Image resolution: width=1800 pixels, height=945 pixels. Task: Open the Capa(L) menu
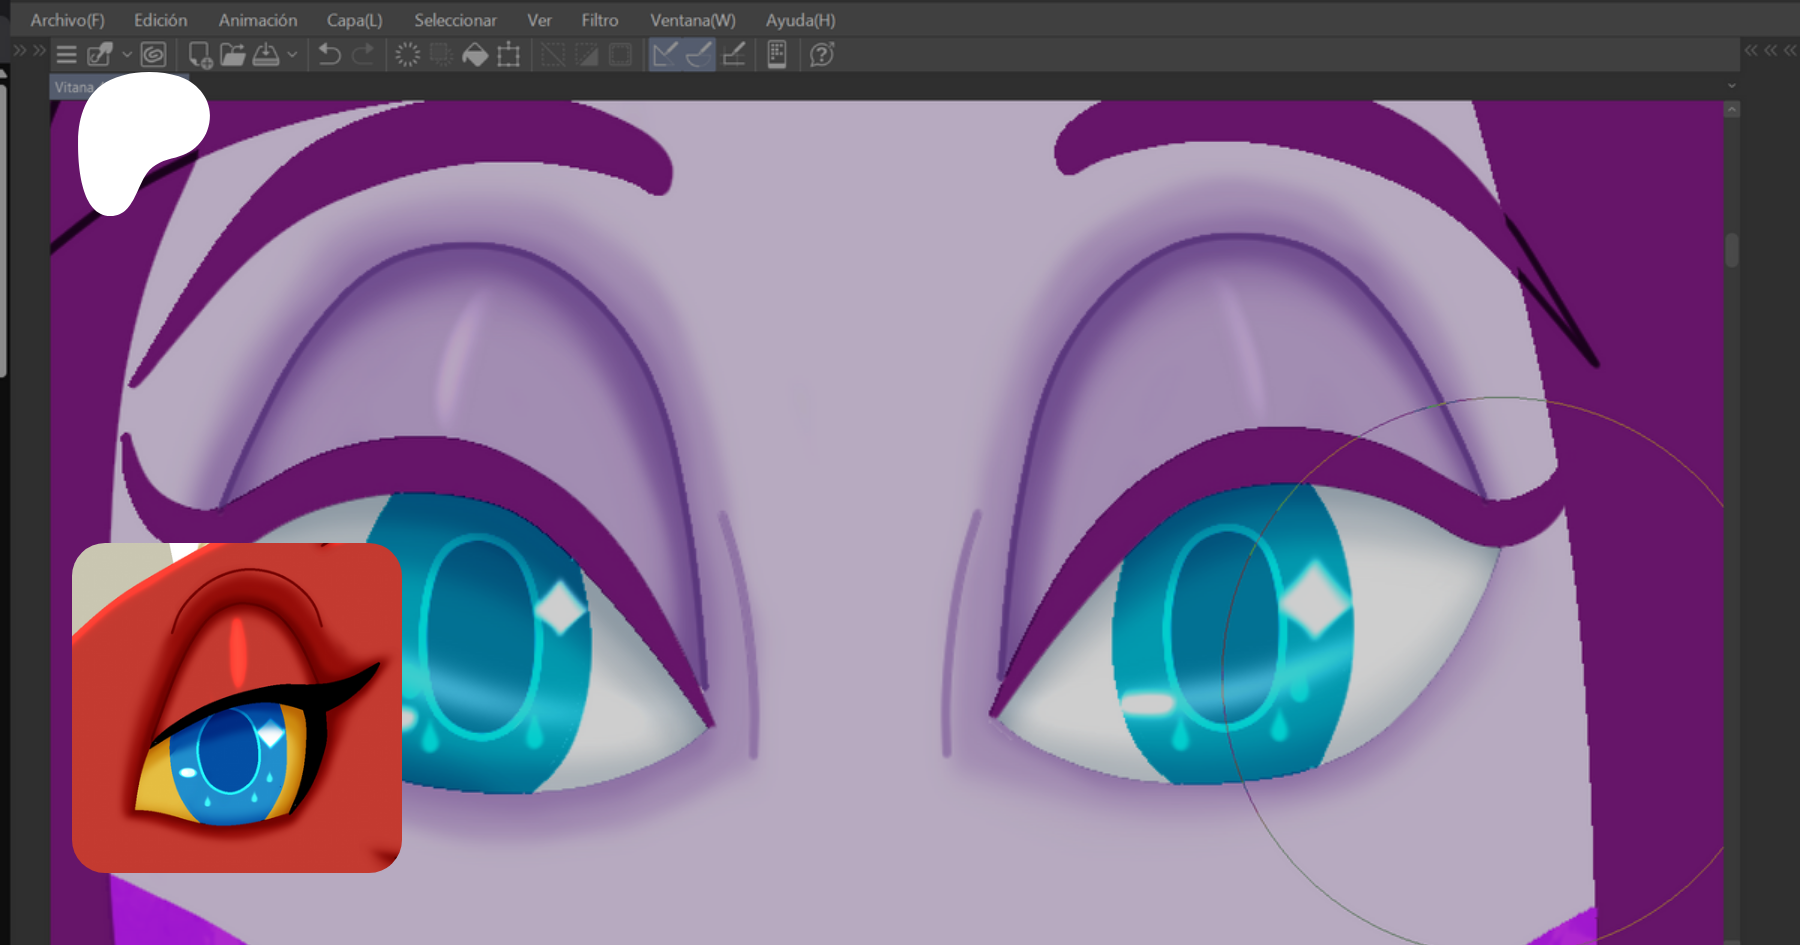click(x=354, y=20)
